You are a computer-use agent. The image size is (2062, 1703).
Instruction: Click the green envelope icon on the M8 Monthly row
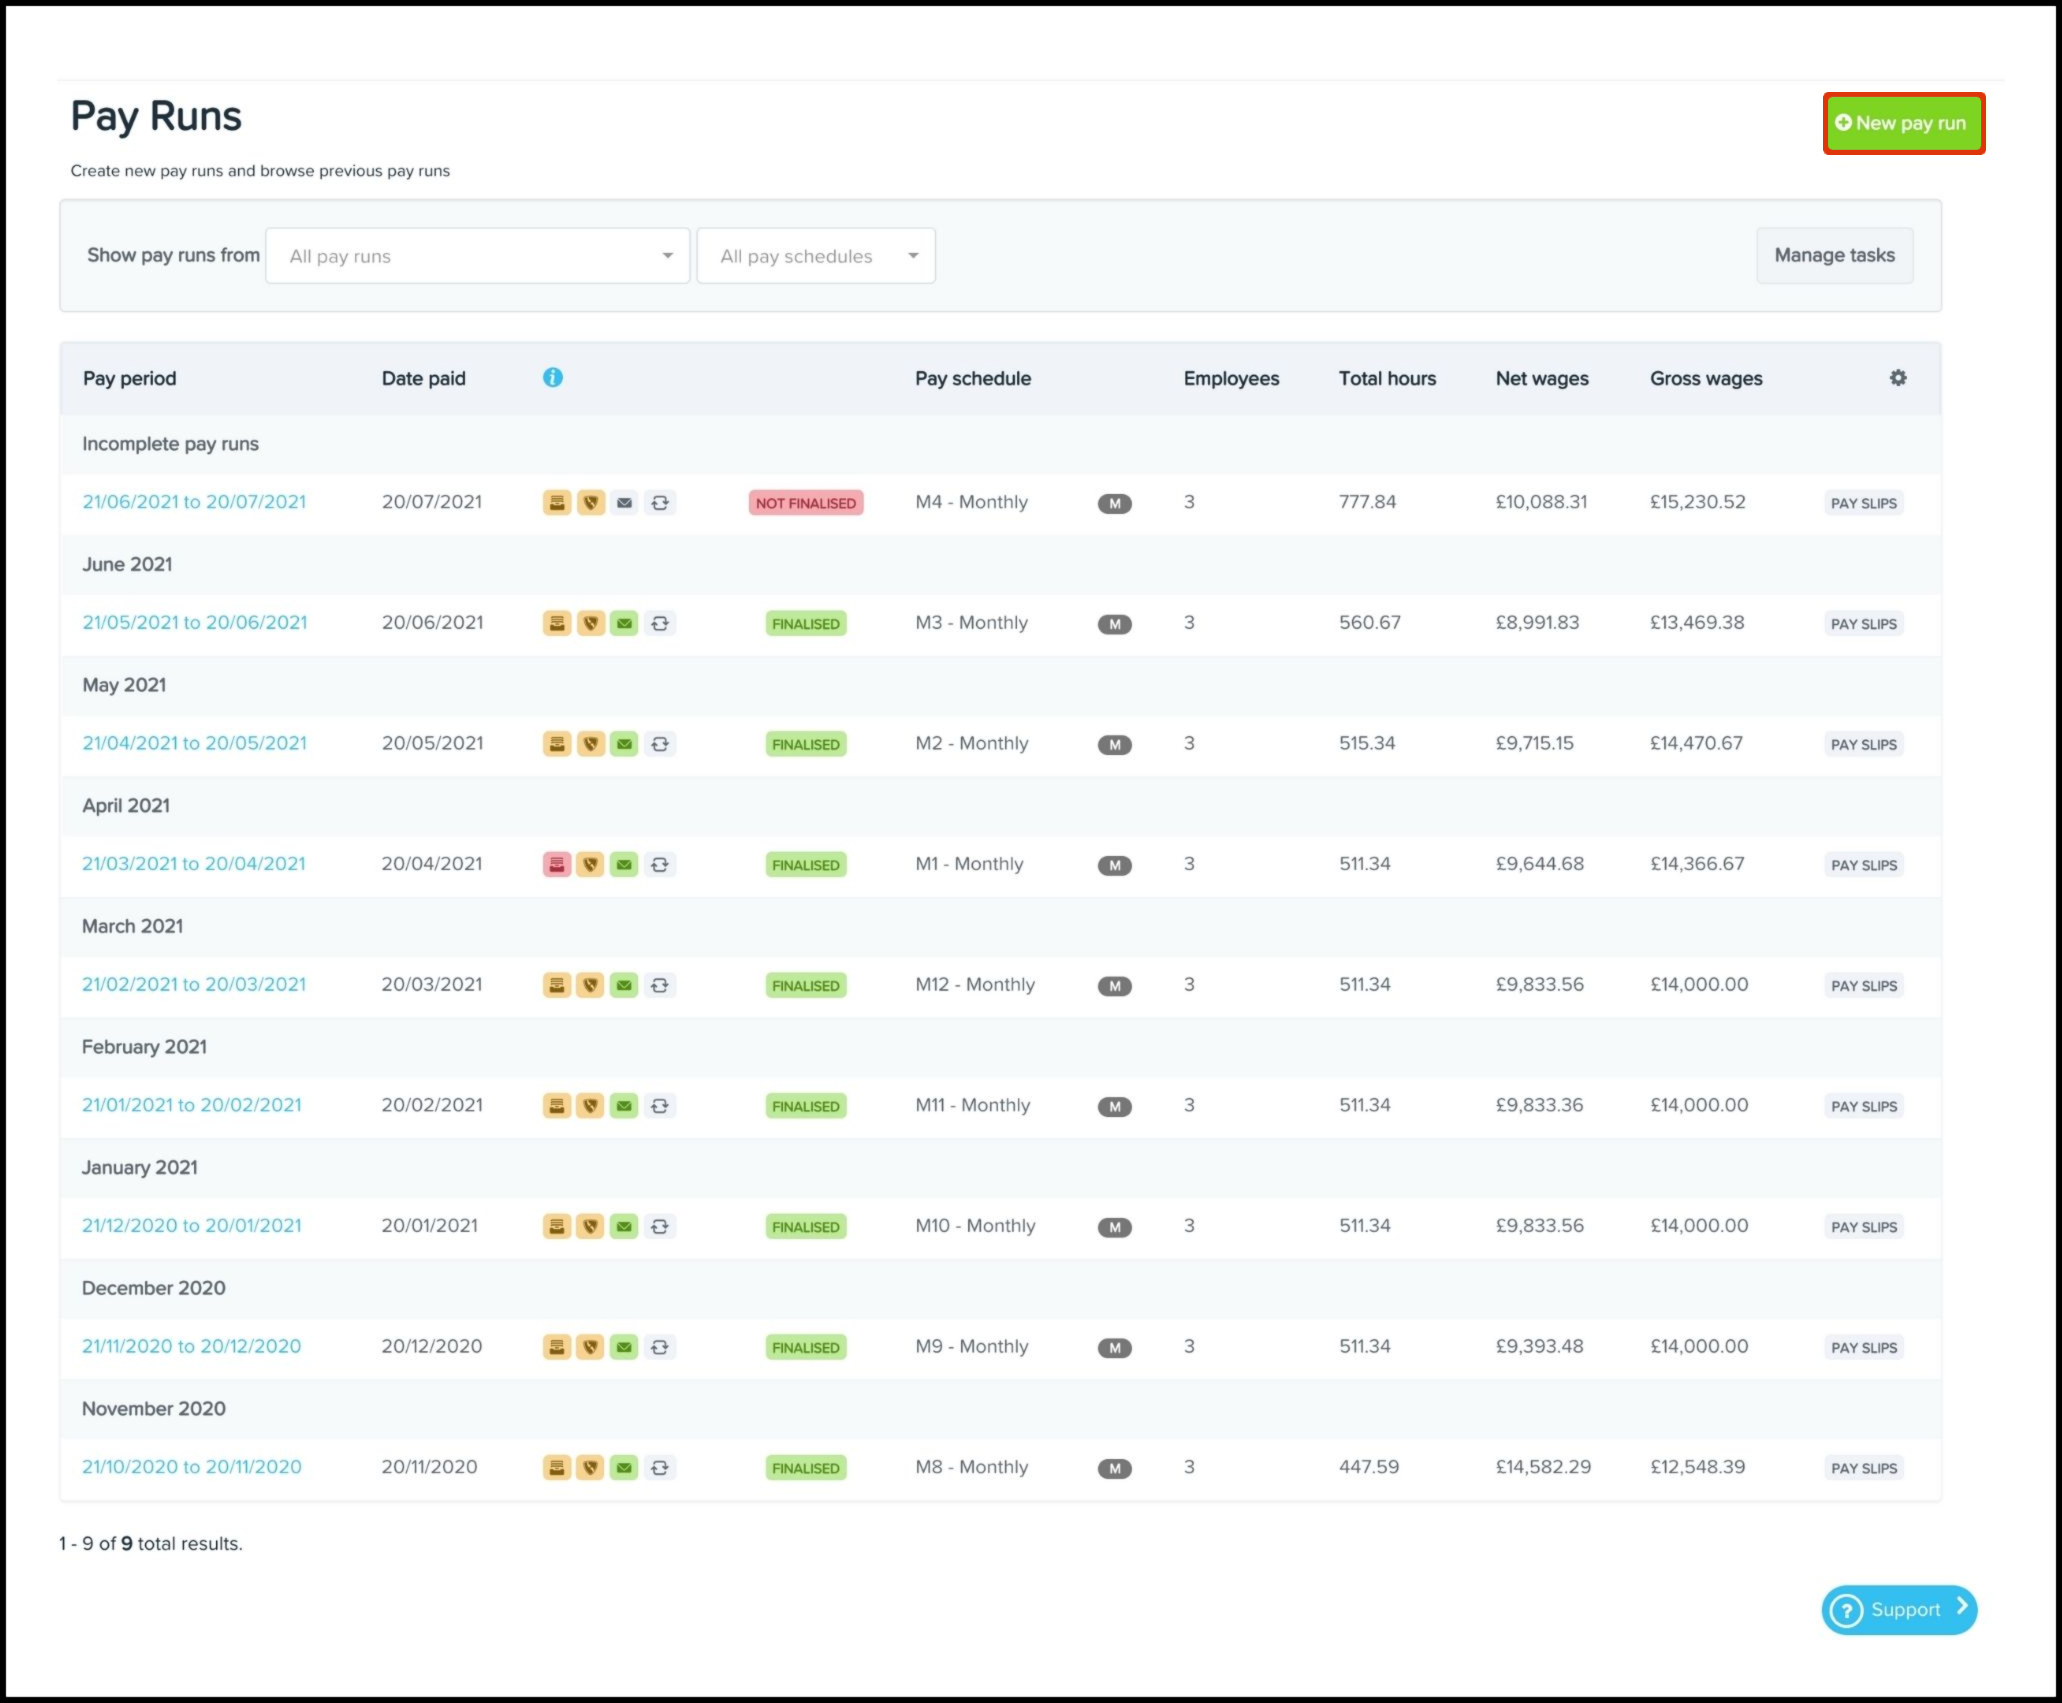[x=624, y=1468]
